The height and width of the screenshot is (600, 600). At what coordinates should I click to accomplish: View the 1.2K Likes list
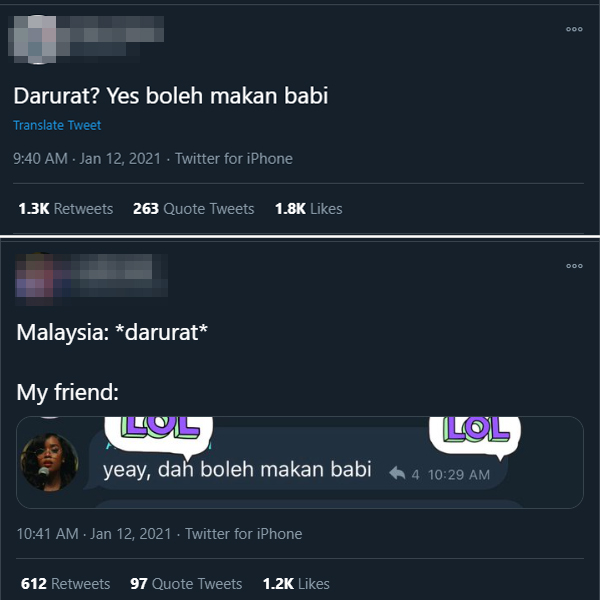[x=296, y=584]
